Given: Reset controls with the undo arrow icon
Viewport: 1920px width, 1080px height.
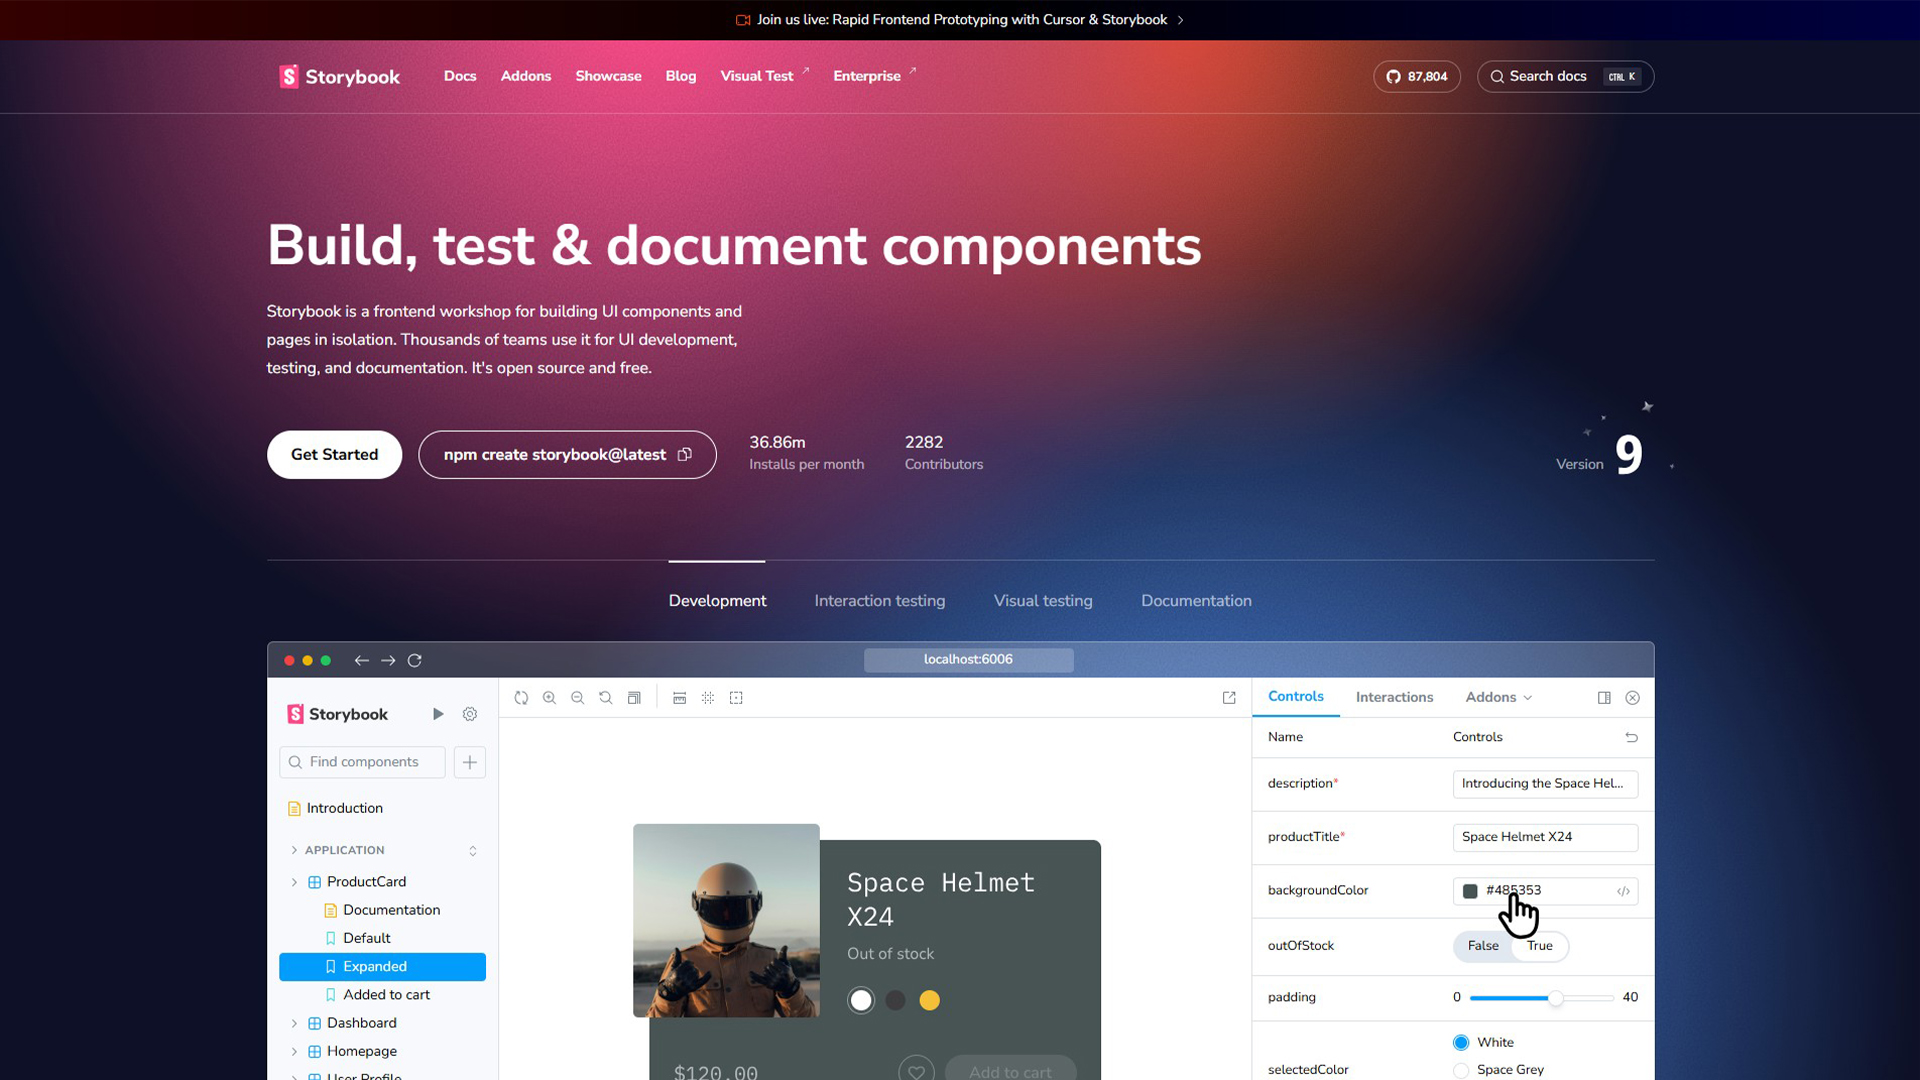Looking at the screenshot, I should tap(1631, 737).
